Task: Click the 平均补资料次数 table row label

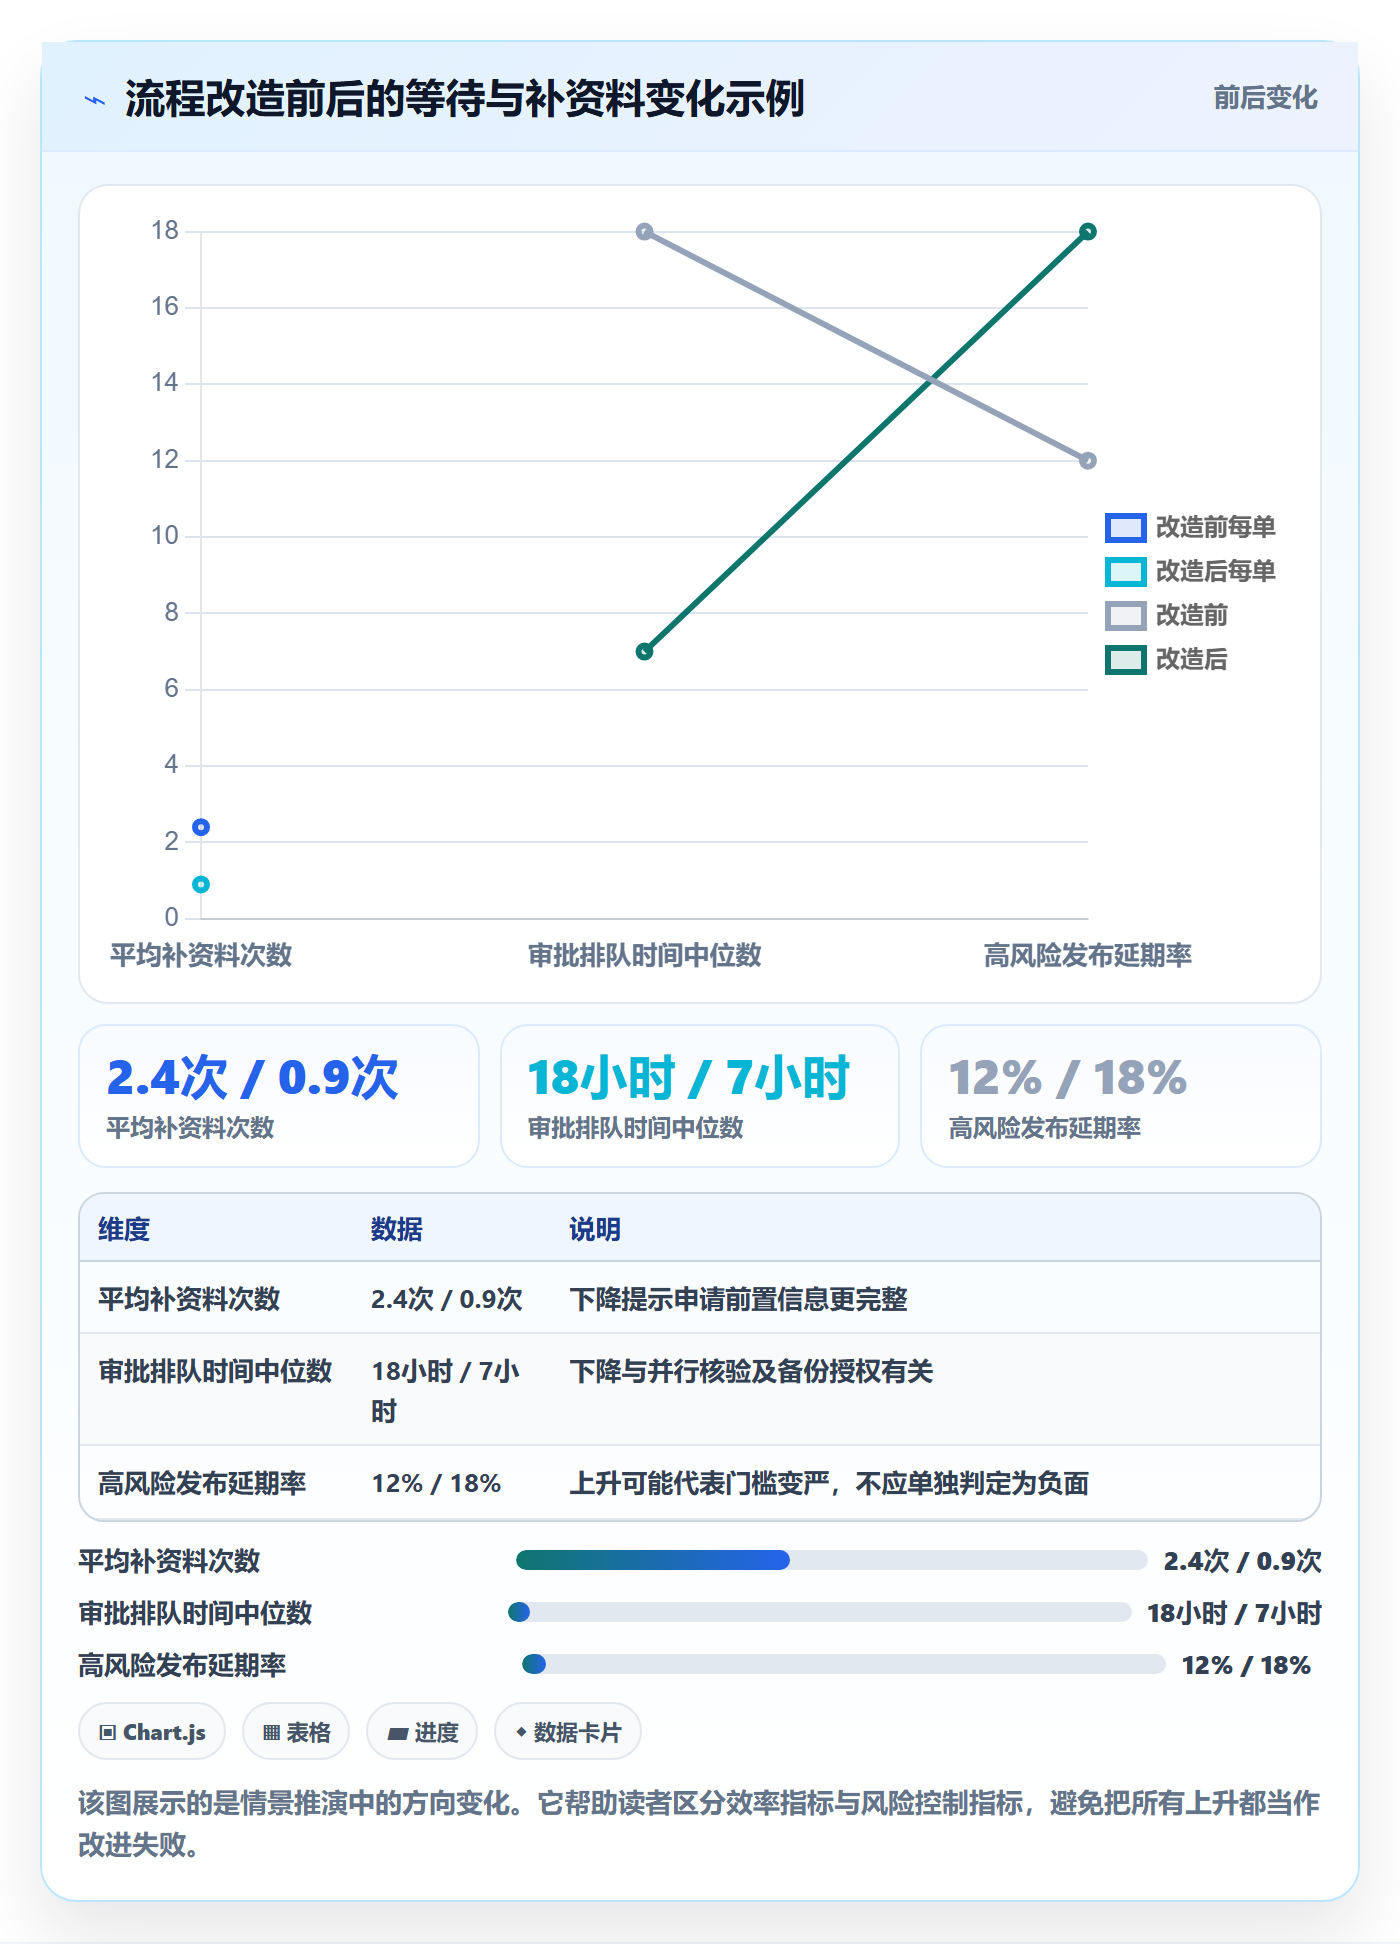Action: click(x=189, y=1299)
